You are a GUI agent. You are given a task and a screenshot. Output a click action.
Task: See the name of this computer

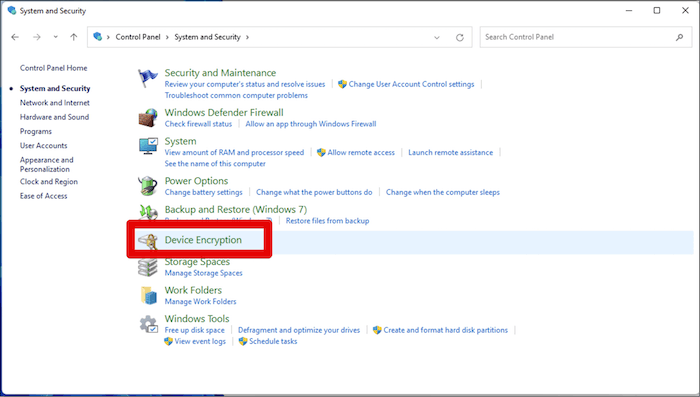point(215,164)
